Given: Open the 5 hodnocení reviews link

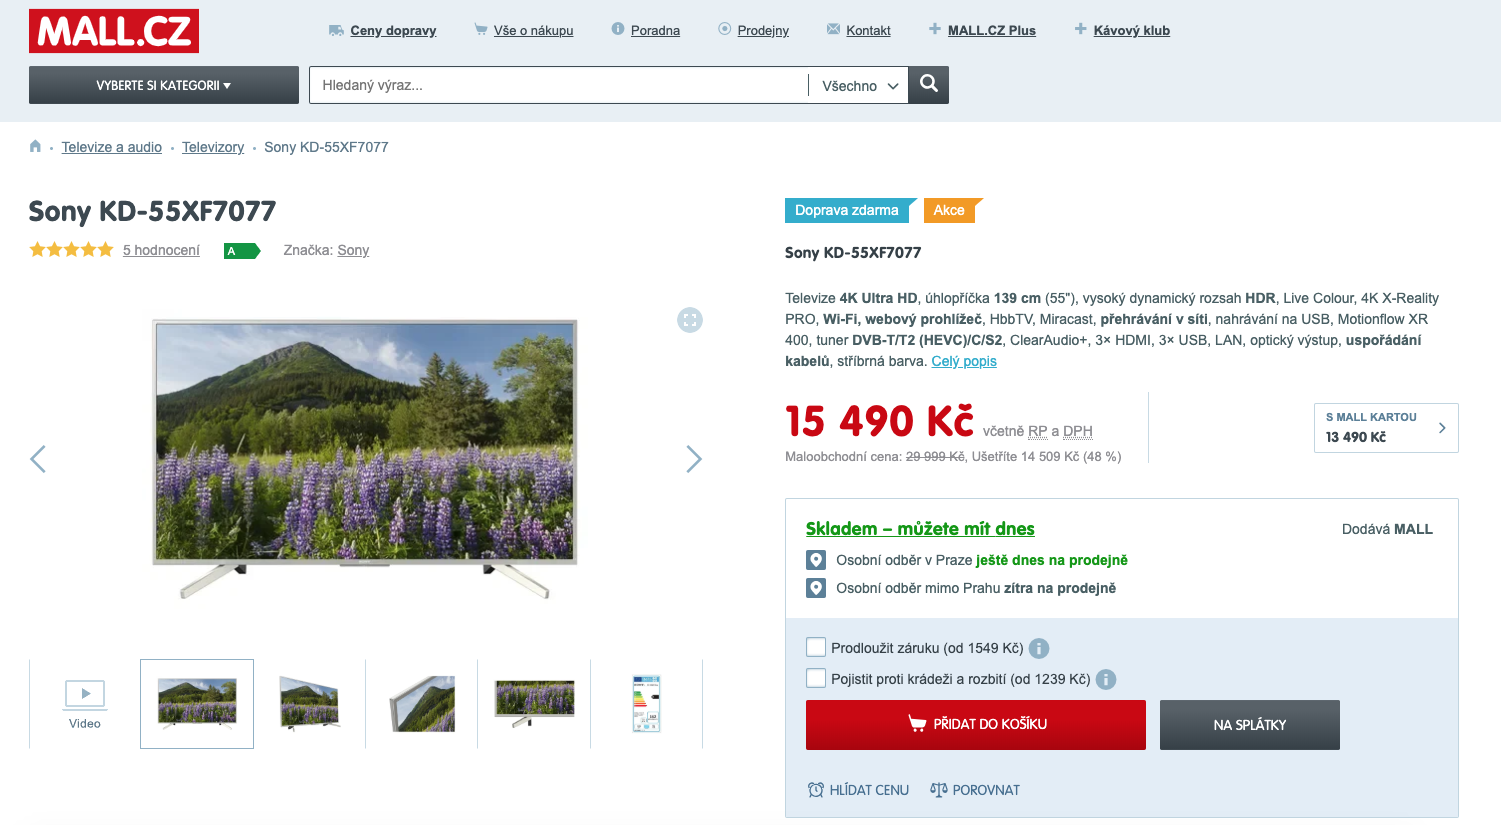Looking at the screenshot, I should [x=161, y=250].
